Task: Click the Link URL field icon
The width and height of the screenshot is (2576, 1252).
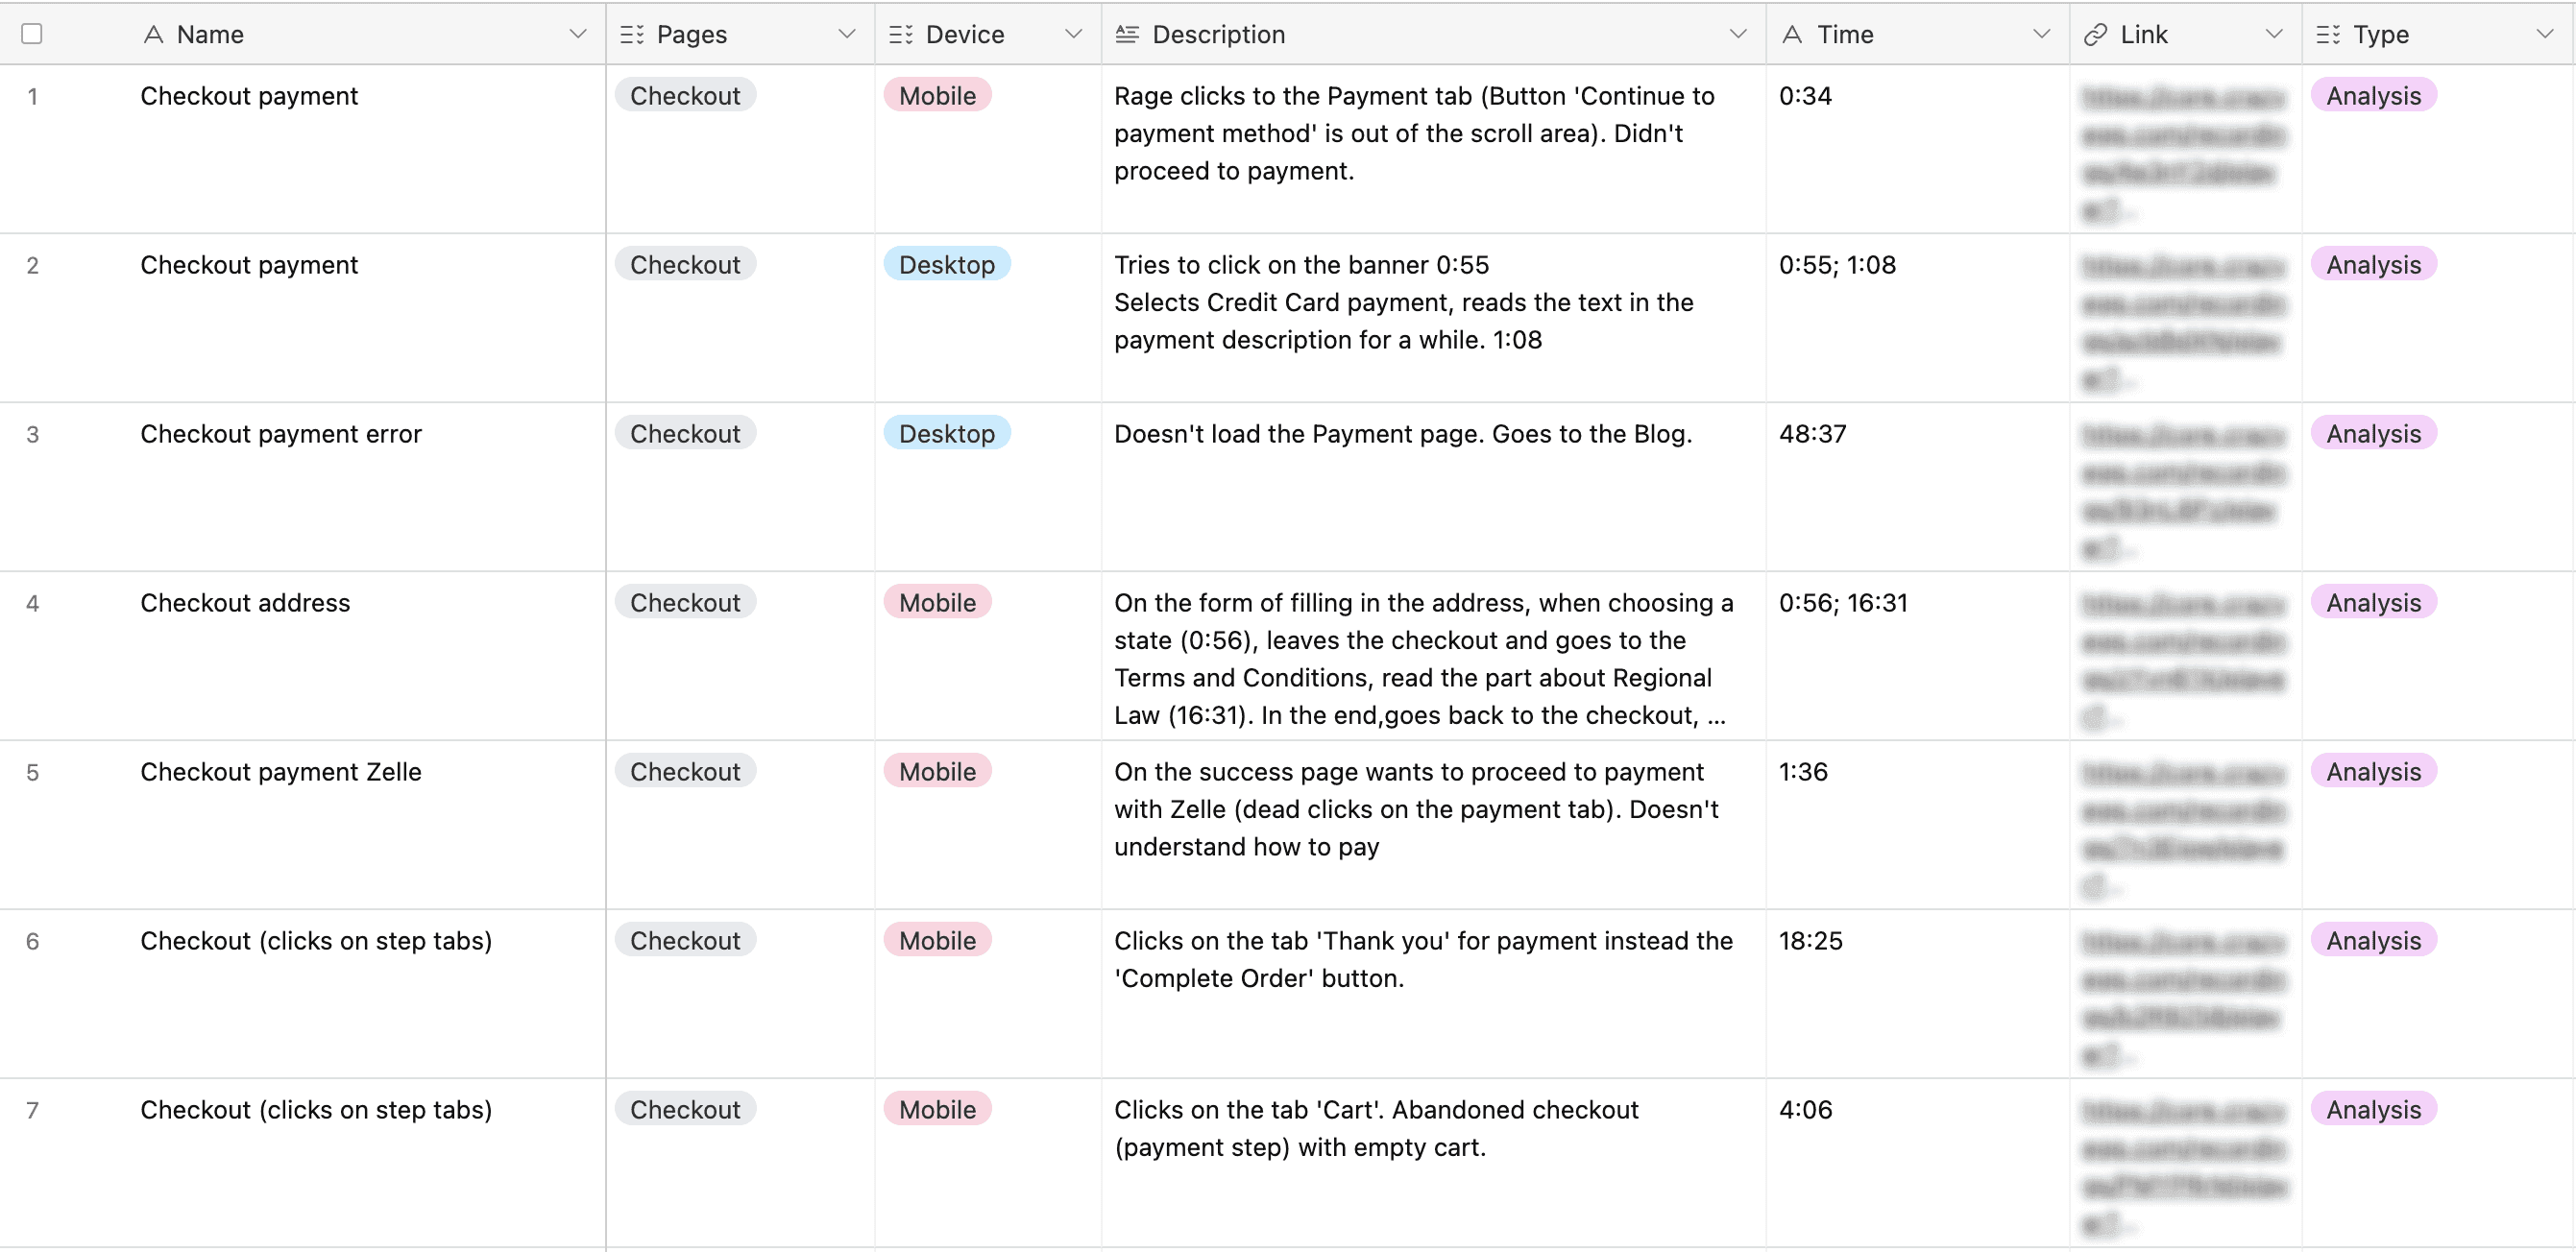Action: [2095, 34]
